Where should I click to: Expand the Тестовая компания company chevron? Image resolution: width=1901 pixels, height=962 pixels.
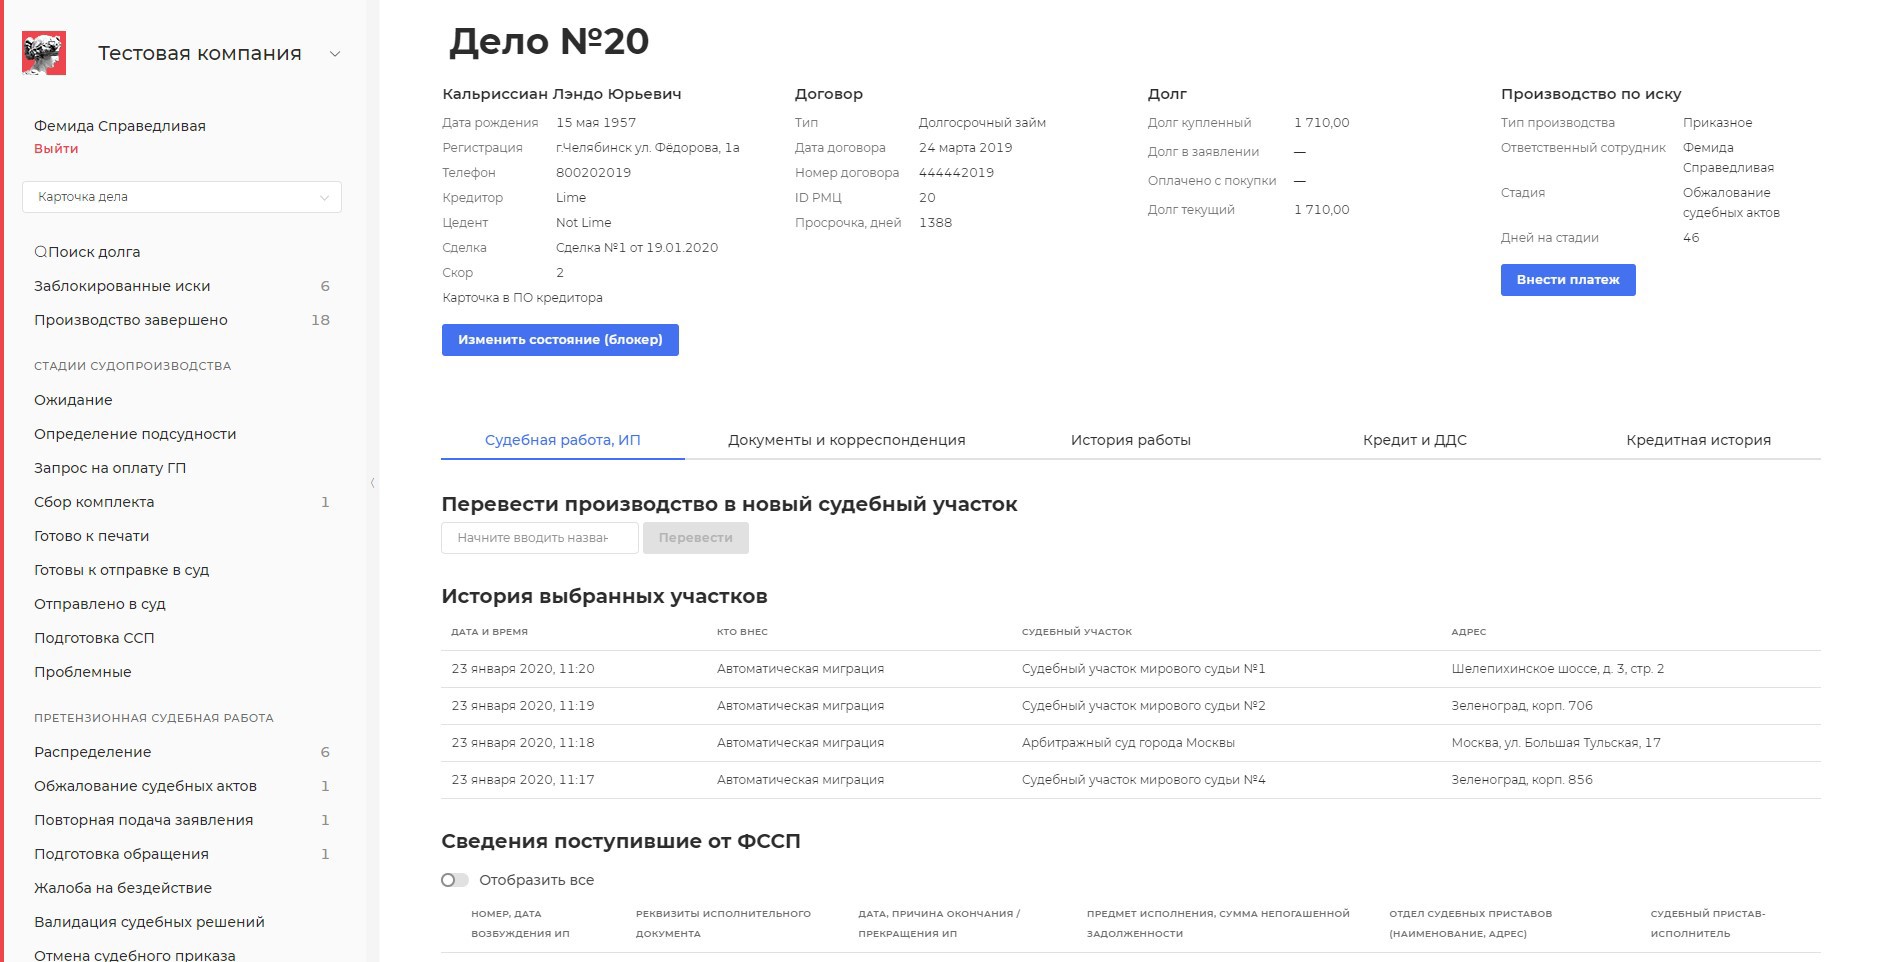coord(335,54)
